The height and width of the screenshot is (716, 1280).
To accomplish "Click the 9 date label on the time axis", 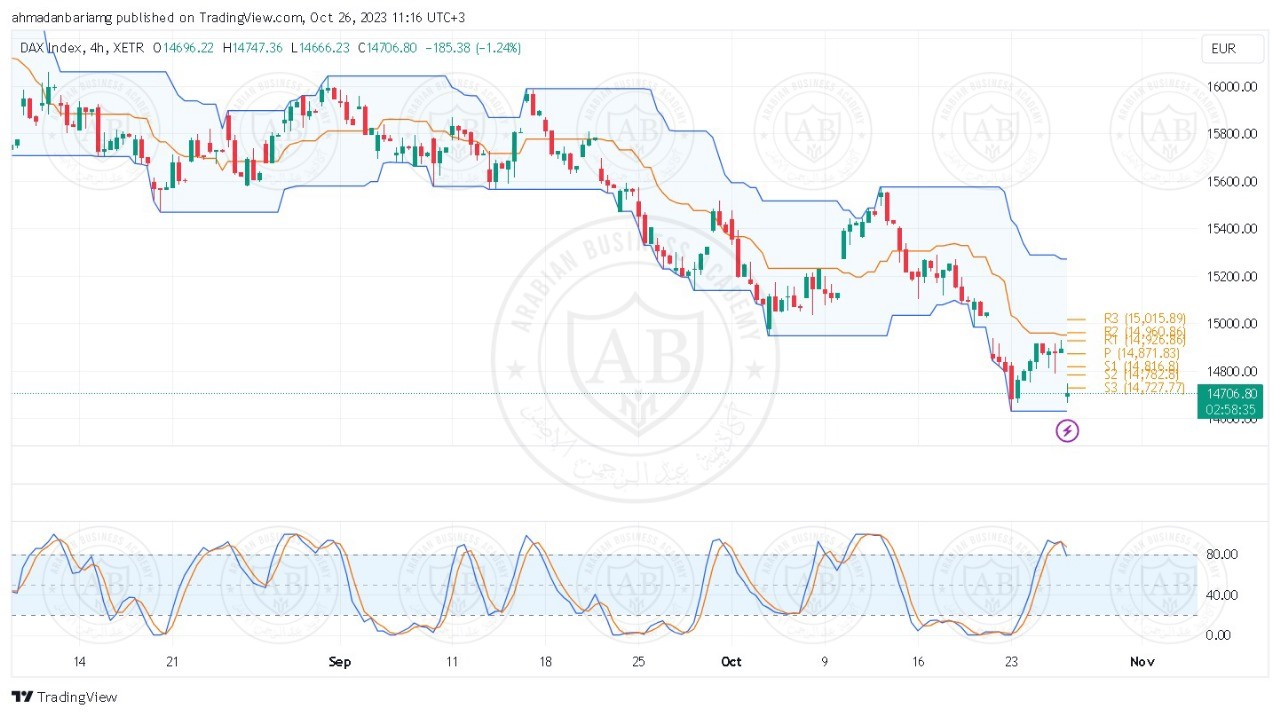I will 825,662.
